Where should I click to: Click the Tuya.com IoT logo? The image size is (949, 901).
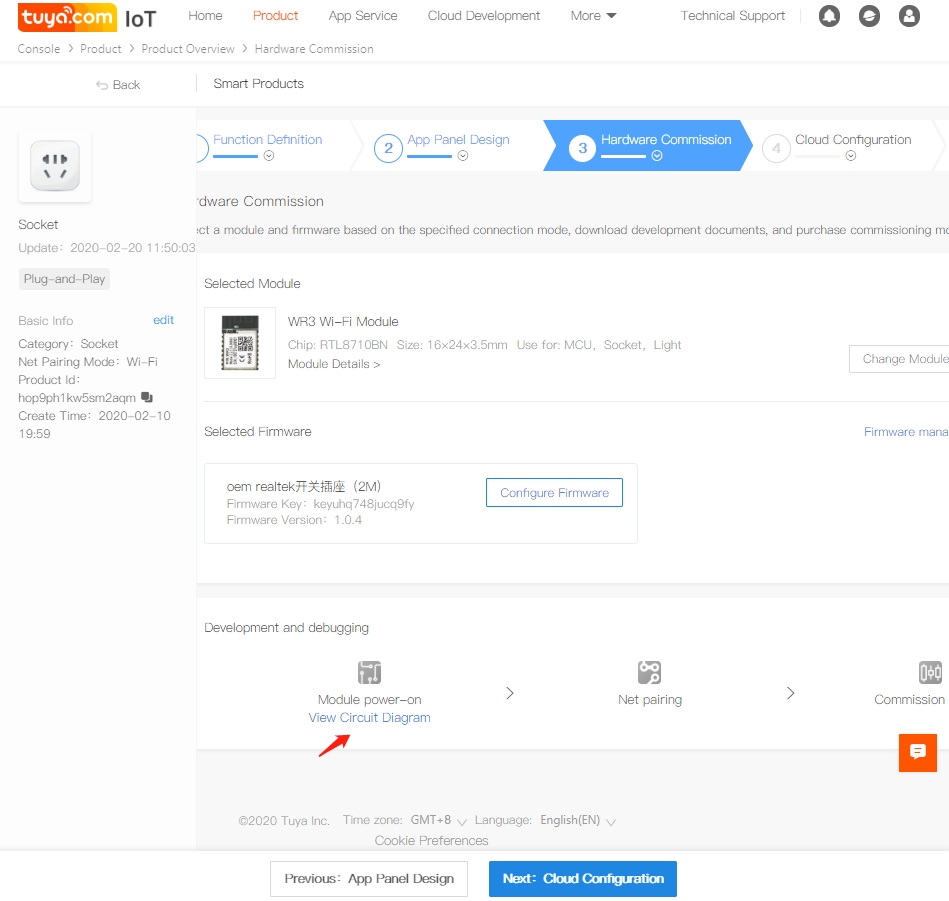87,17
